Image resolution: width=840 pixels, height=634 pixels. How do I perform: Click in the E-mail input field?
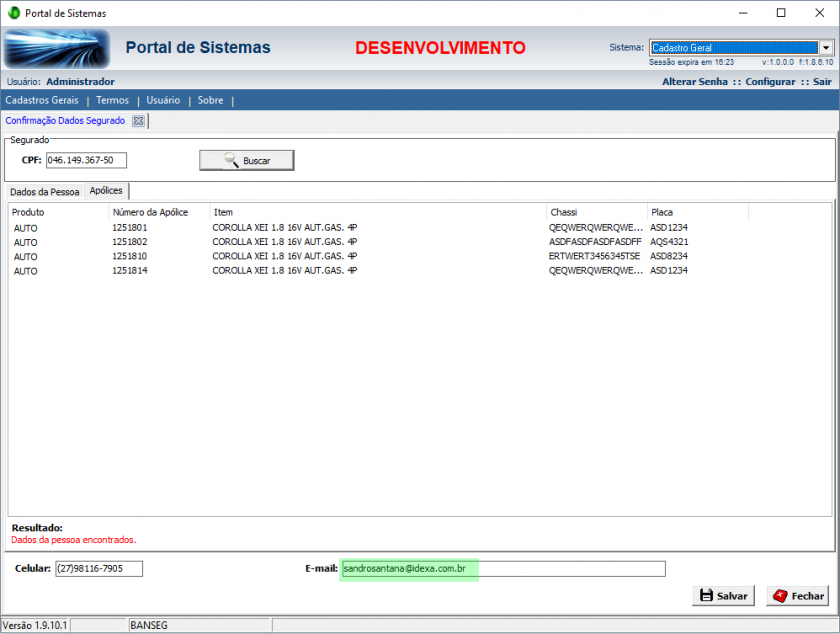pos(502,568)
